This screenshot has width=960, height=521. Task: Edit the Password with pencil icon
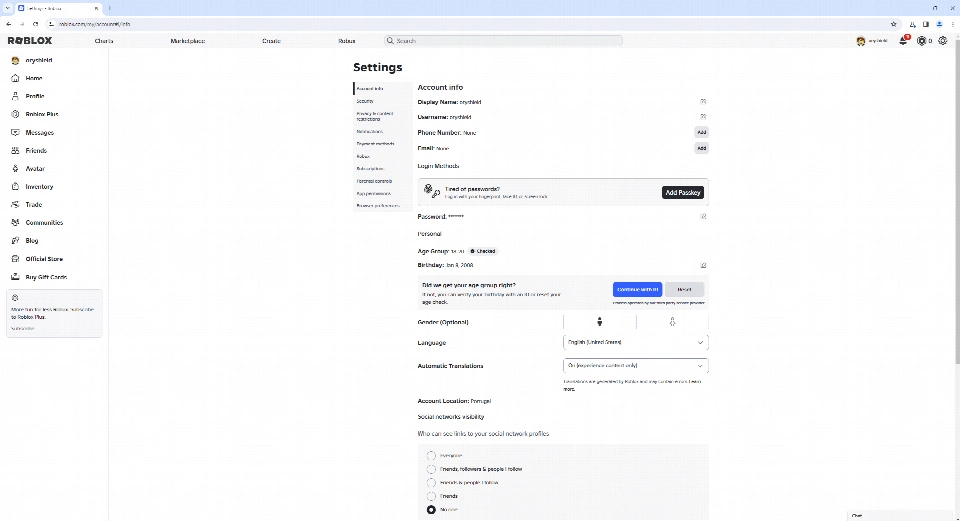(x=703, y=216)
